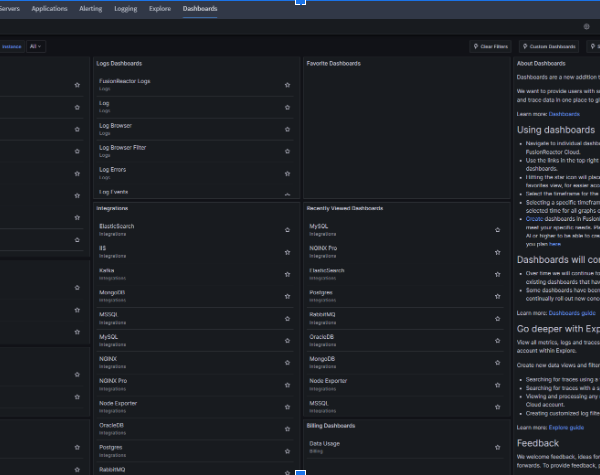600x475 pixels.
Task: Favorite Kafka in the Integrations panel
Action: [287, 274]
